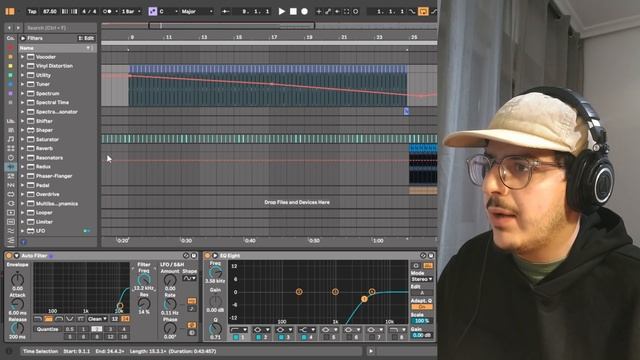Click the browser search field

tap(60, 28)
